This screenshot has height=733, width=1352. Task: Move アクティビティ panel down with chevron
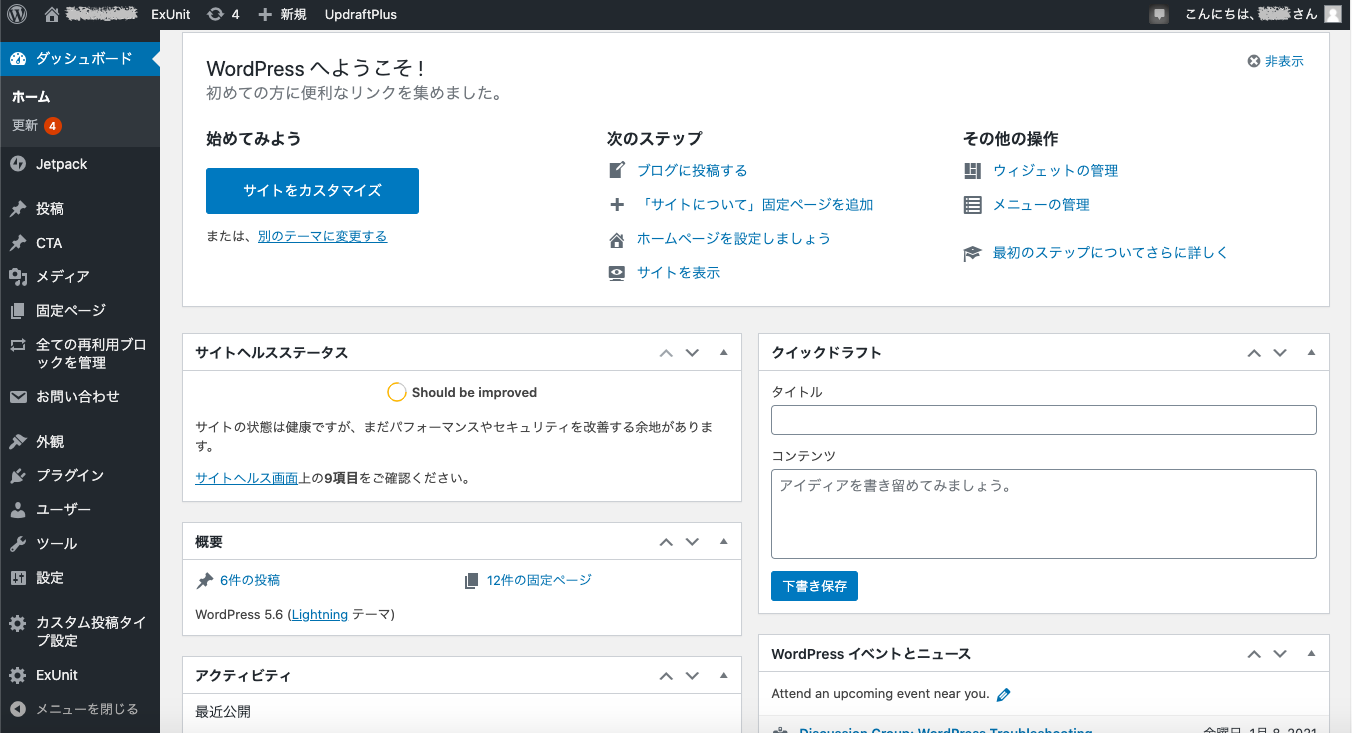tap(692, 676)
